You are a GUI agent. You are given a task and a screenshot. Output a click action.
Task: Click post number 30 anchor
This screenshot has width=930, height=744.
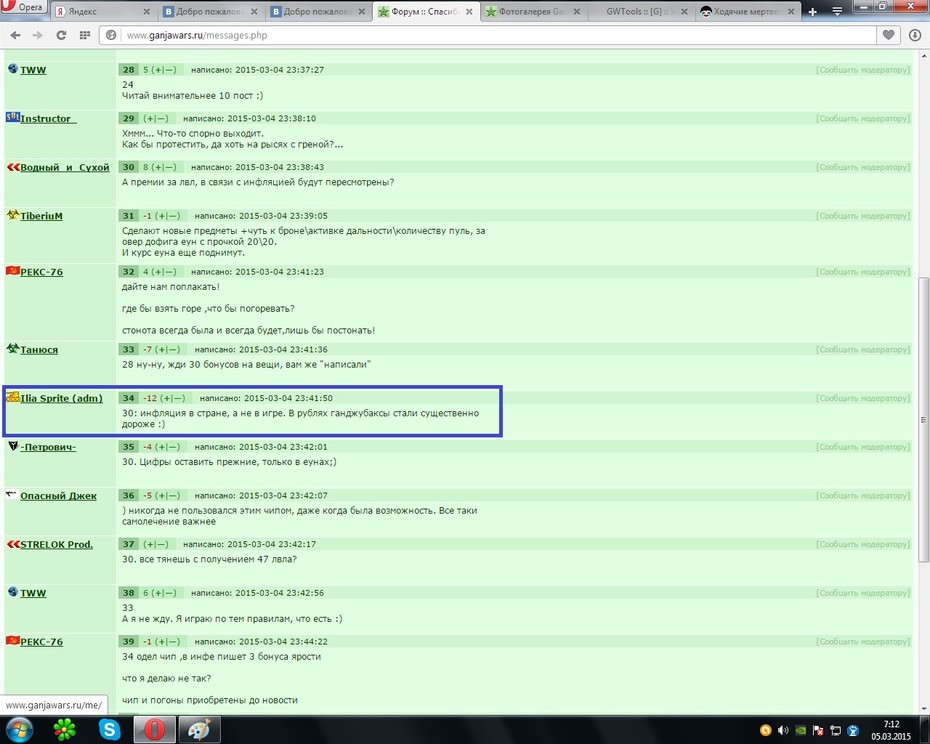(x=129, y=167)
